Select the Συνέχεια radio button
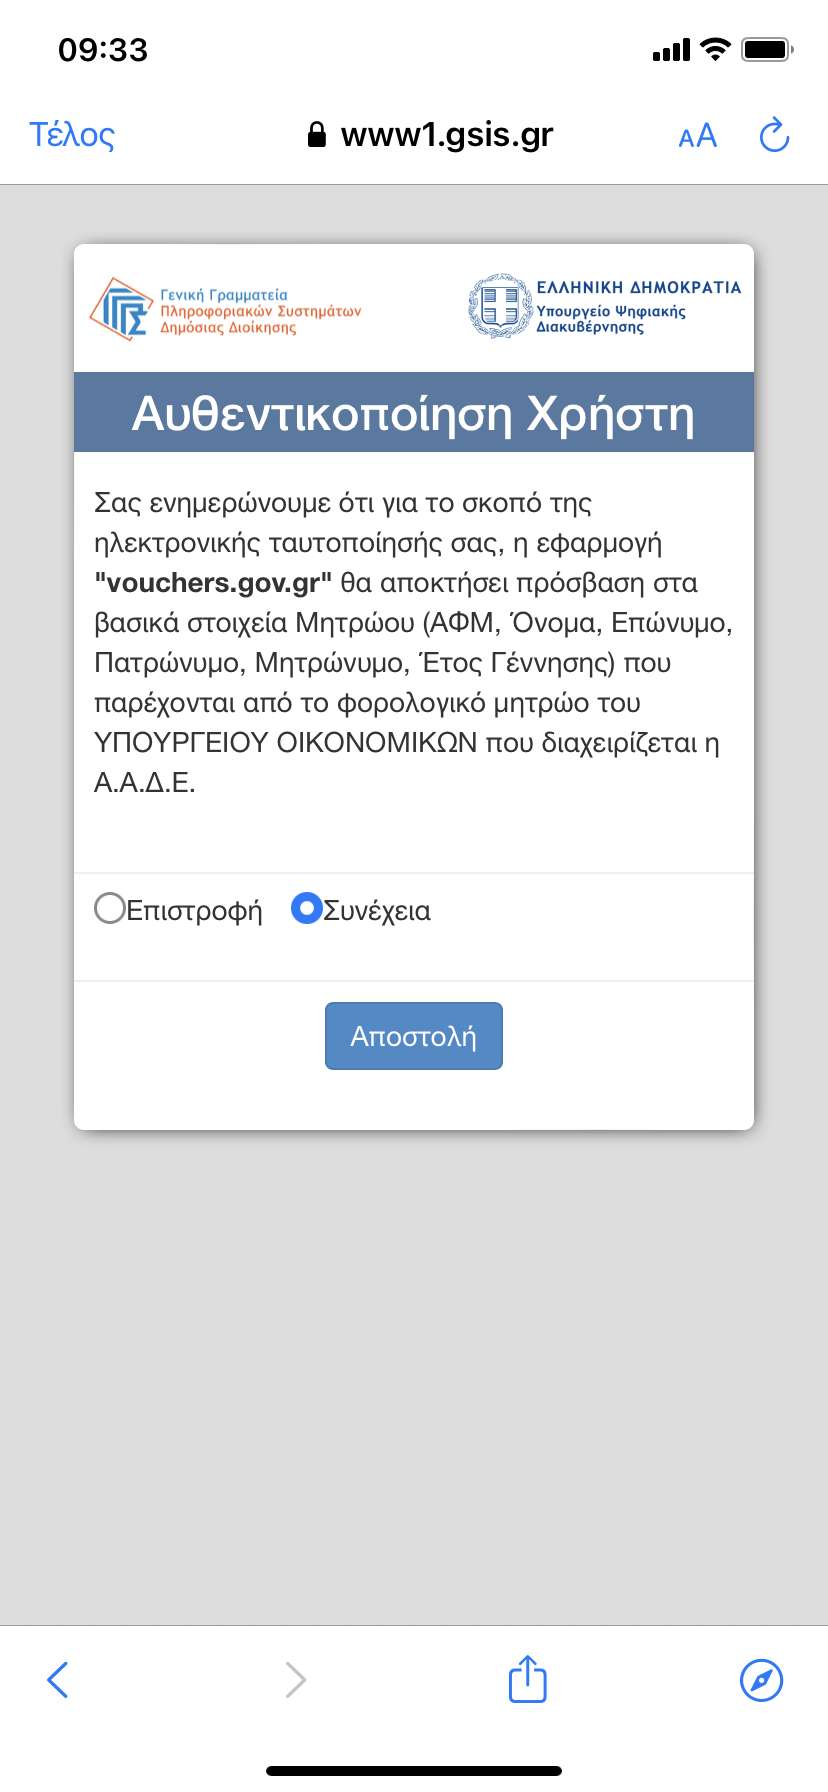 pos(306,908)
